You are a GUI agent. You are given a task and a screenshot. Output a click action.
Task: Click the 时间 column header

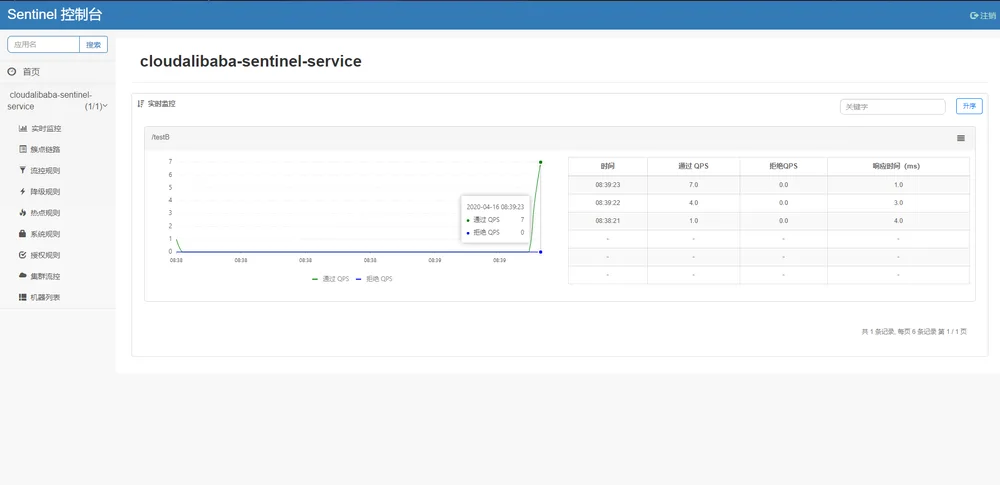[608, 166]
